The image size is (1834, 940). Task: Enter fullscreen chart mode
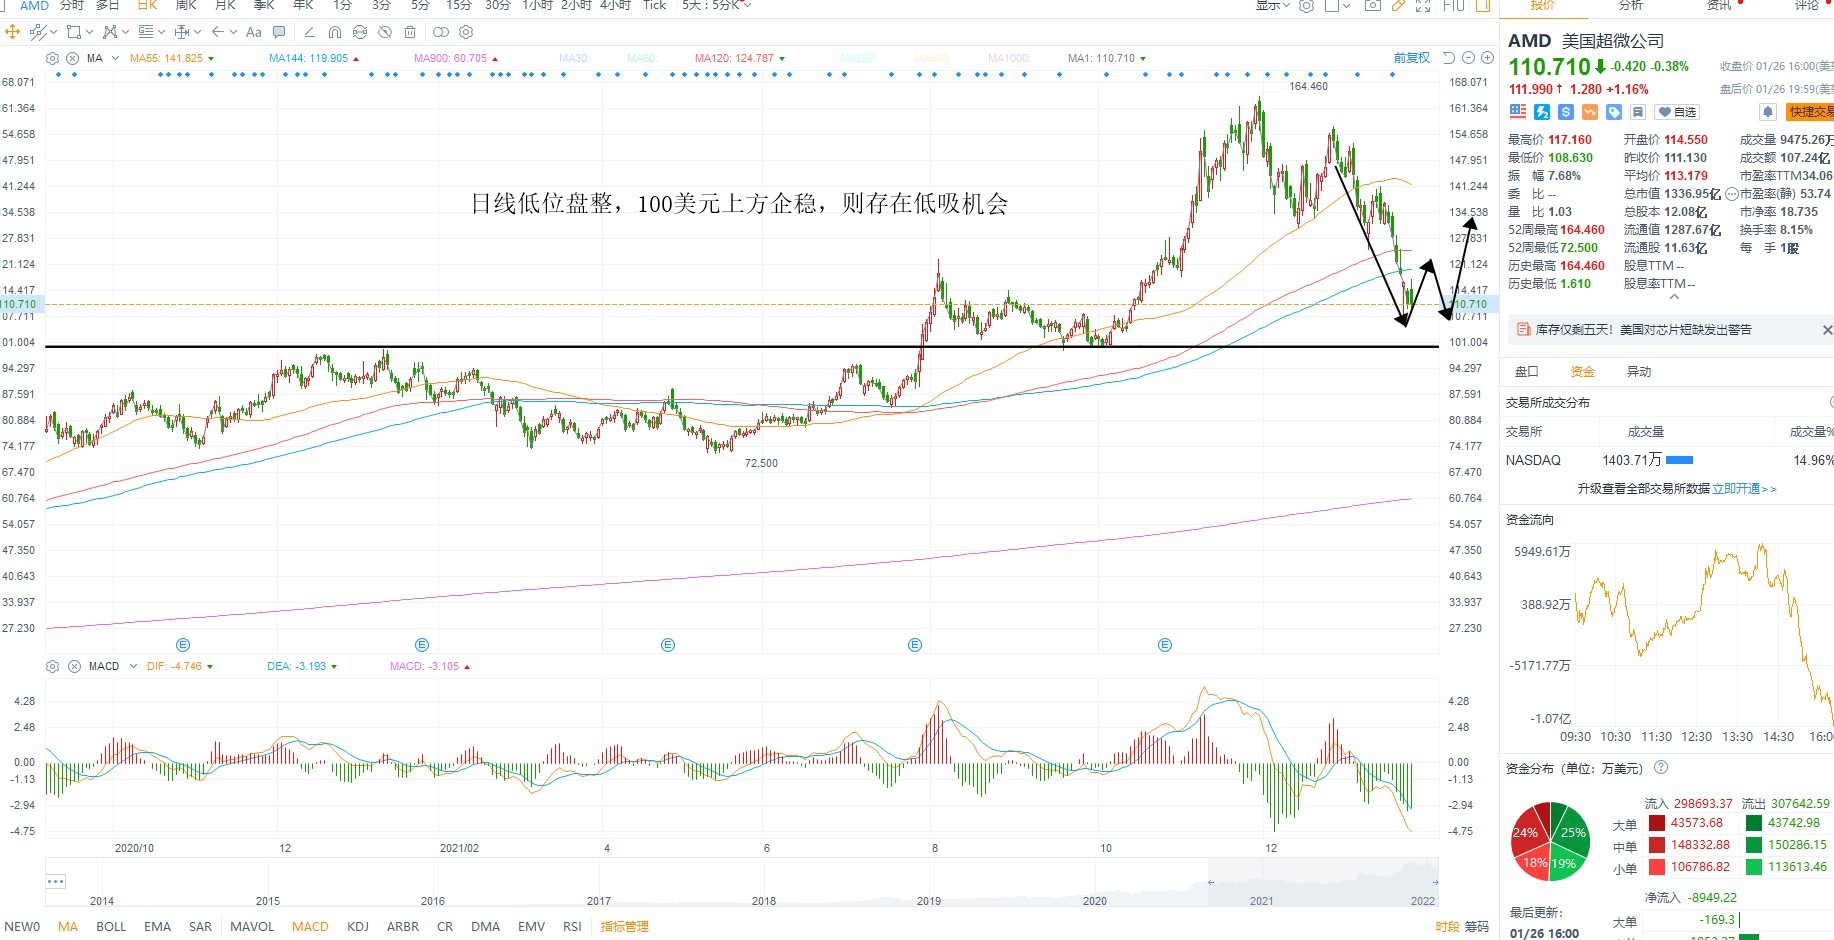click(x=1423, y=5)
